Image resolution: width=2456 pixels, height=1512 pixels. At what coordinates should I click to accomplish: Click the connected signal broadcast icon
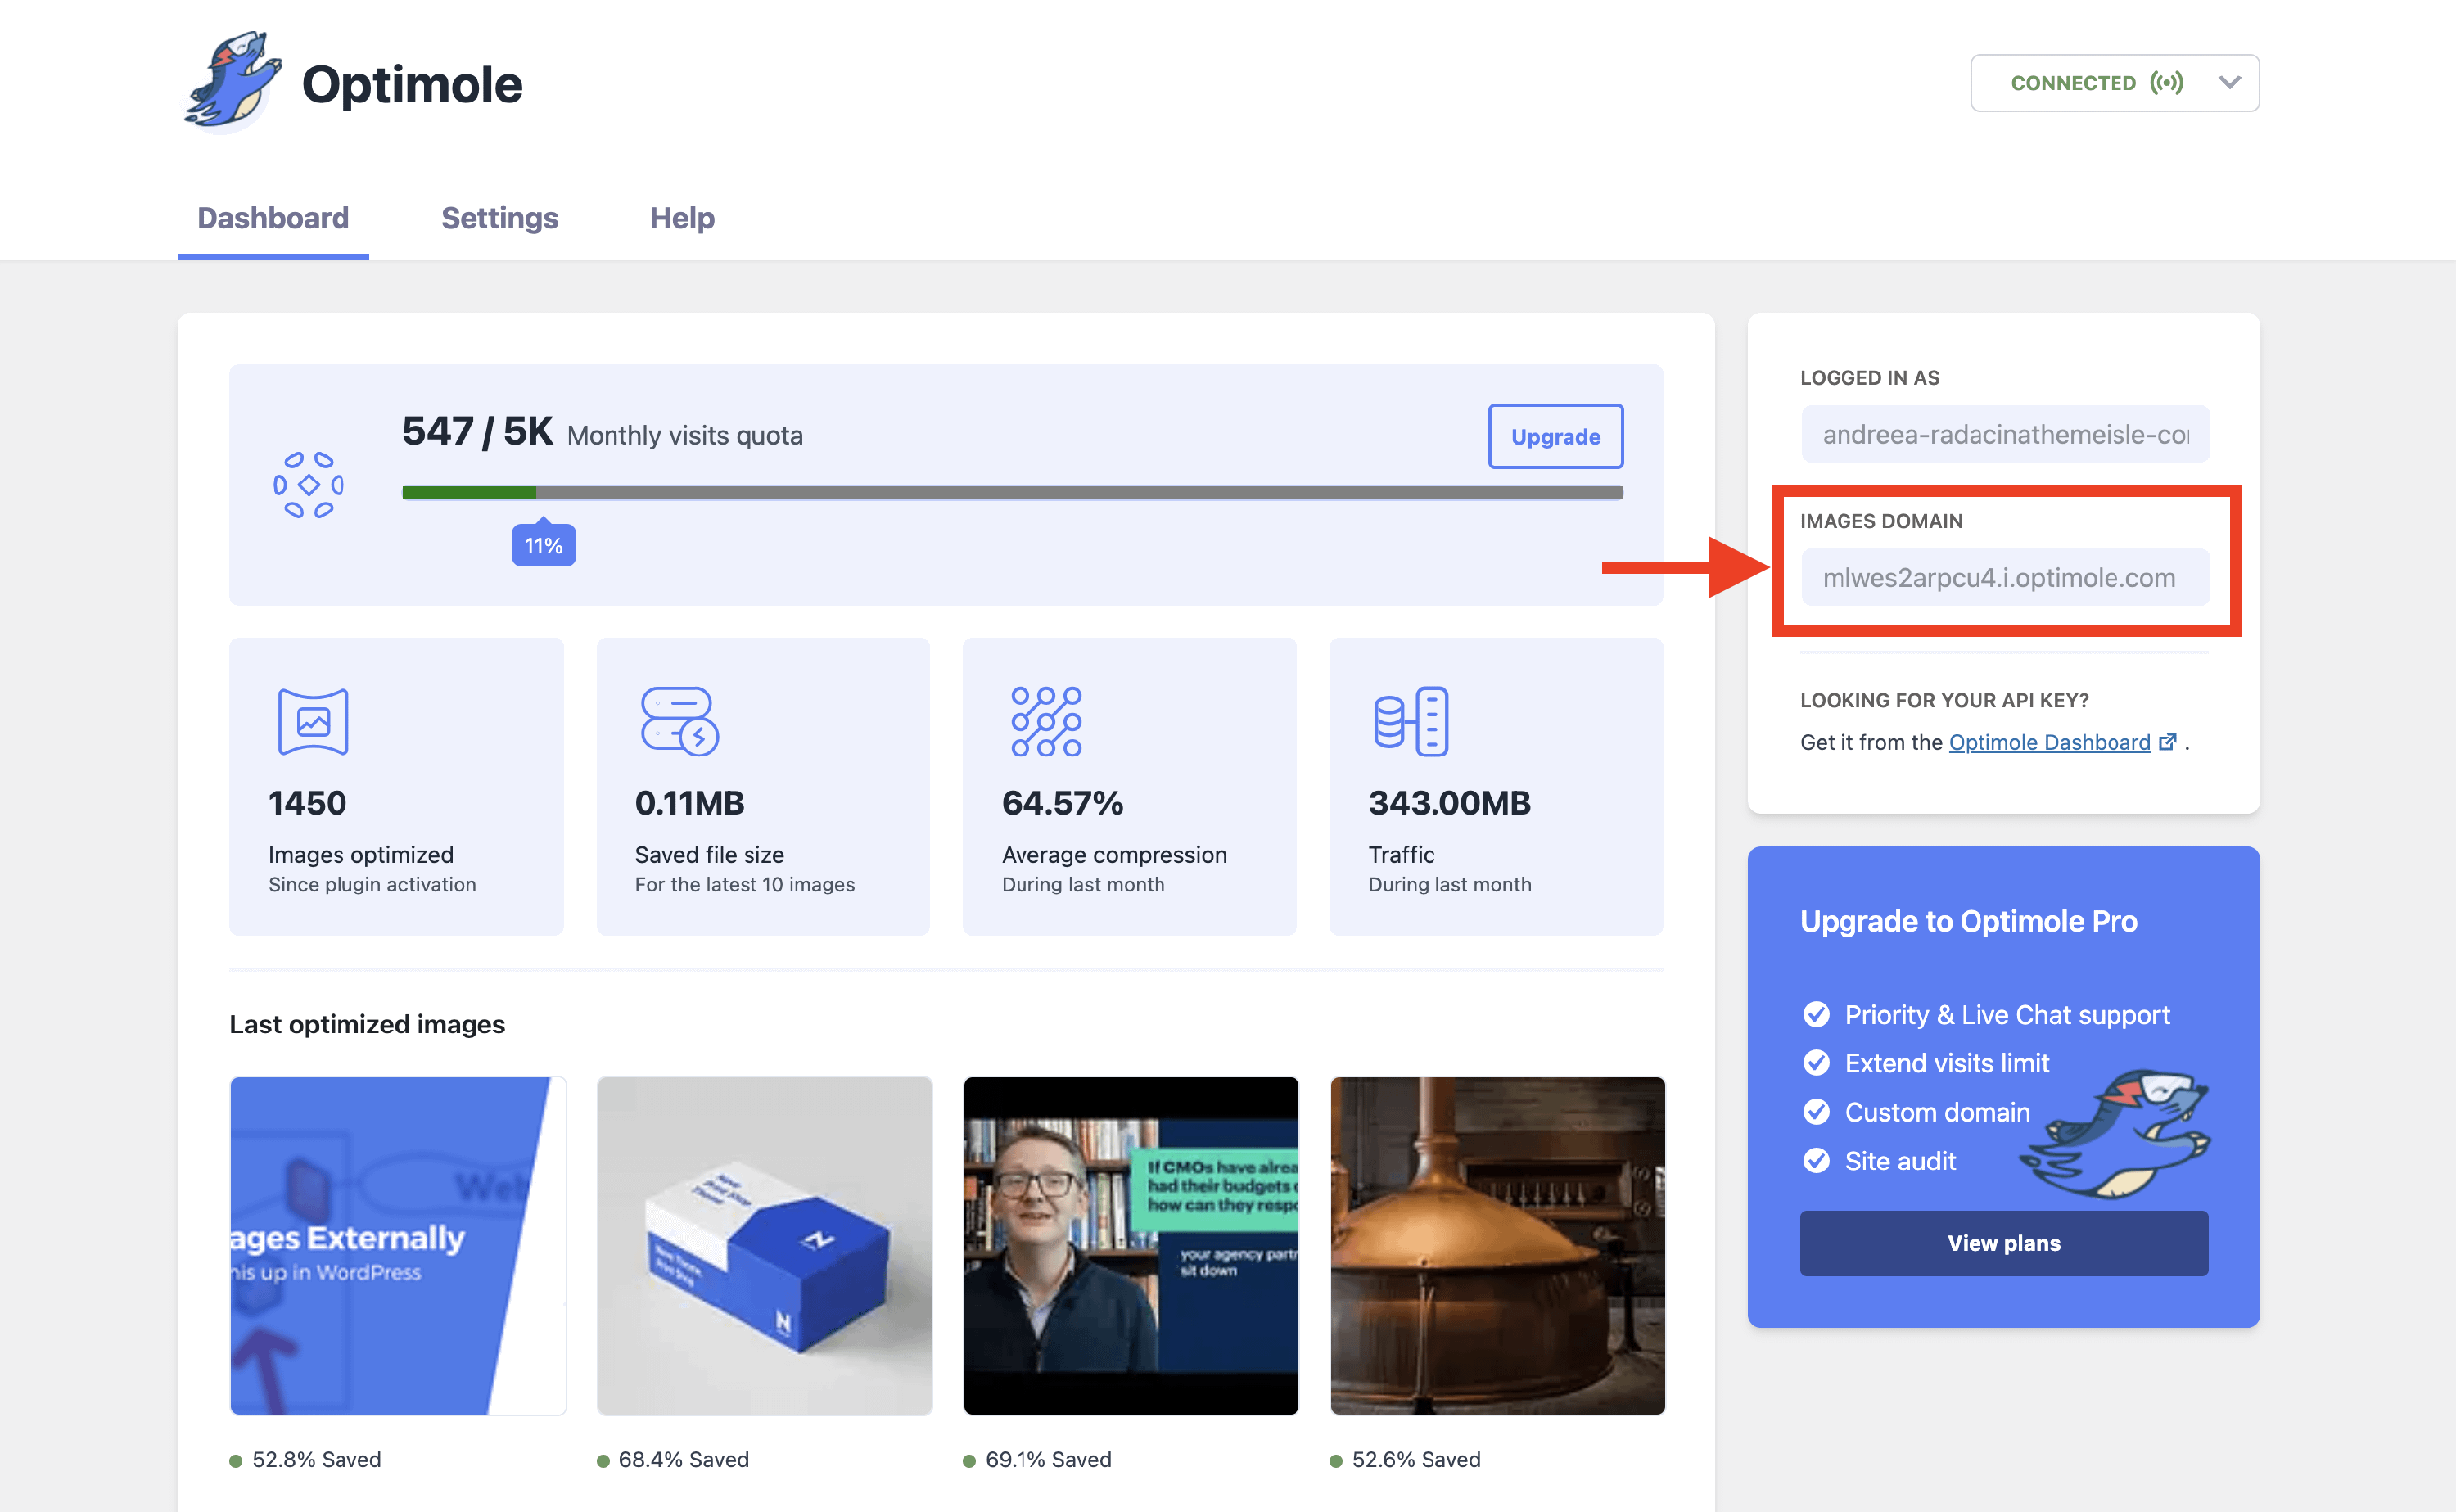(x=2166, y=83)
